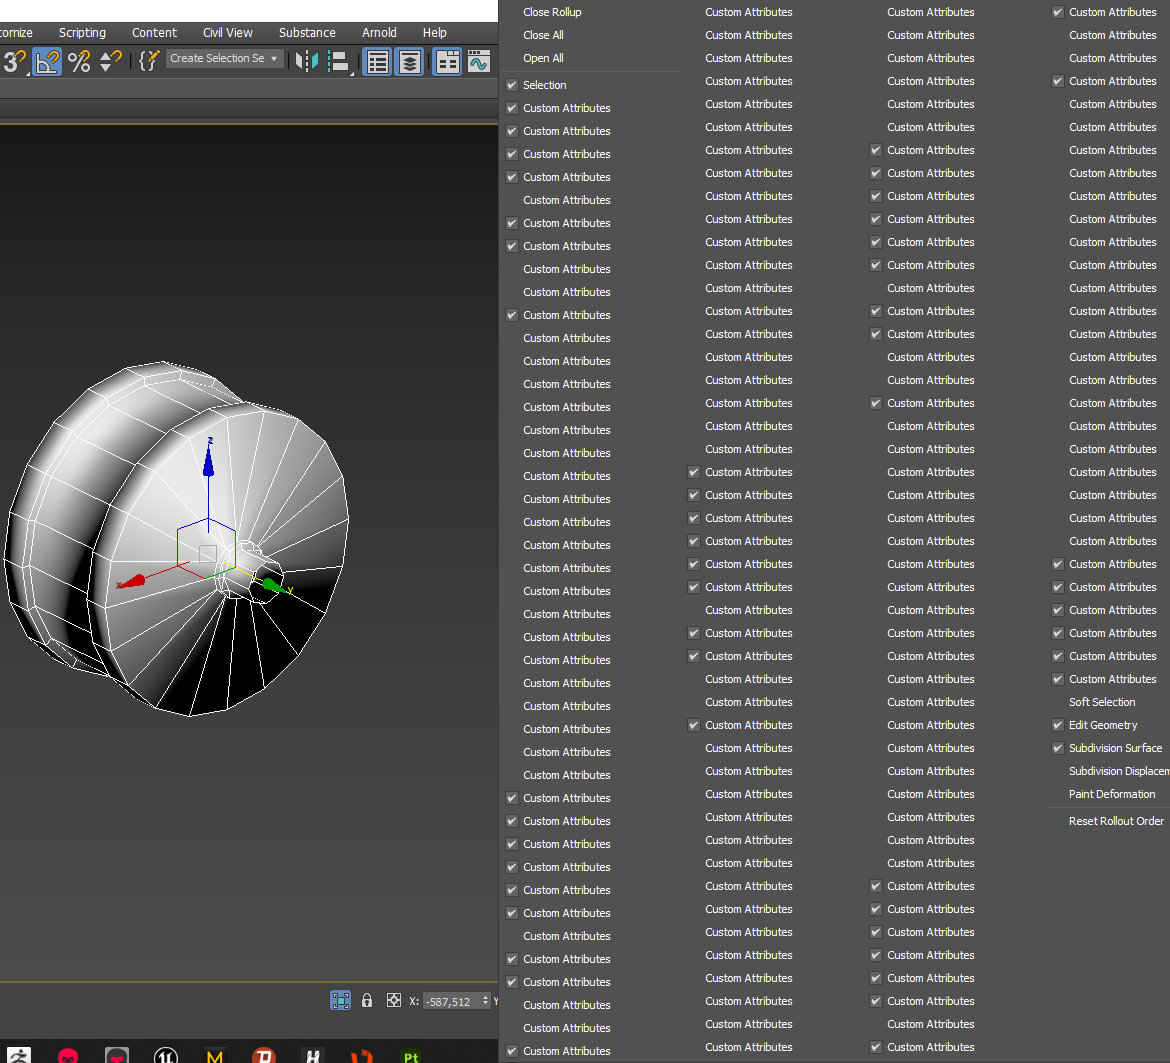Open the Arnold menu
The image size is (1170, 1063).
pos(379,33)
